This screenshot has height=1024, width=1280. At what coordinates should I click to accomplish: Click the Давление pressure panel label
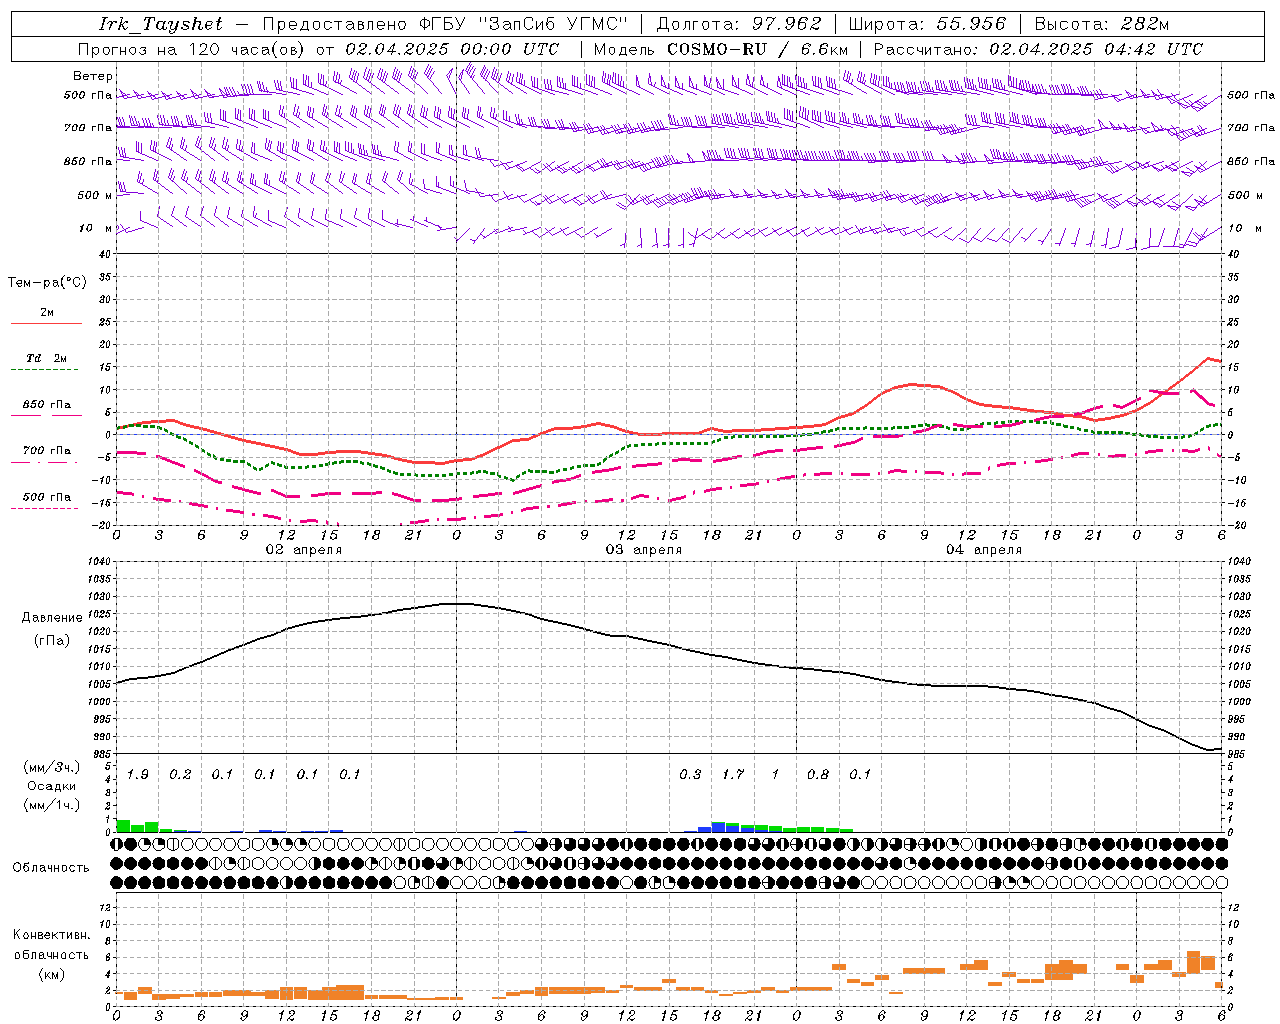52,618
